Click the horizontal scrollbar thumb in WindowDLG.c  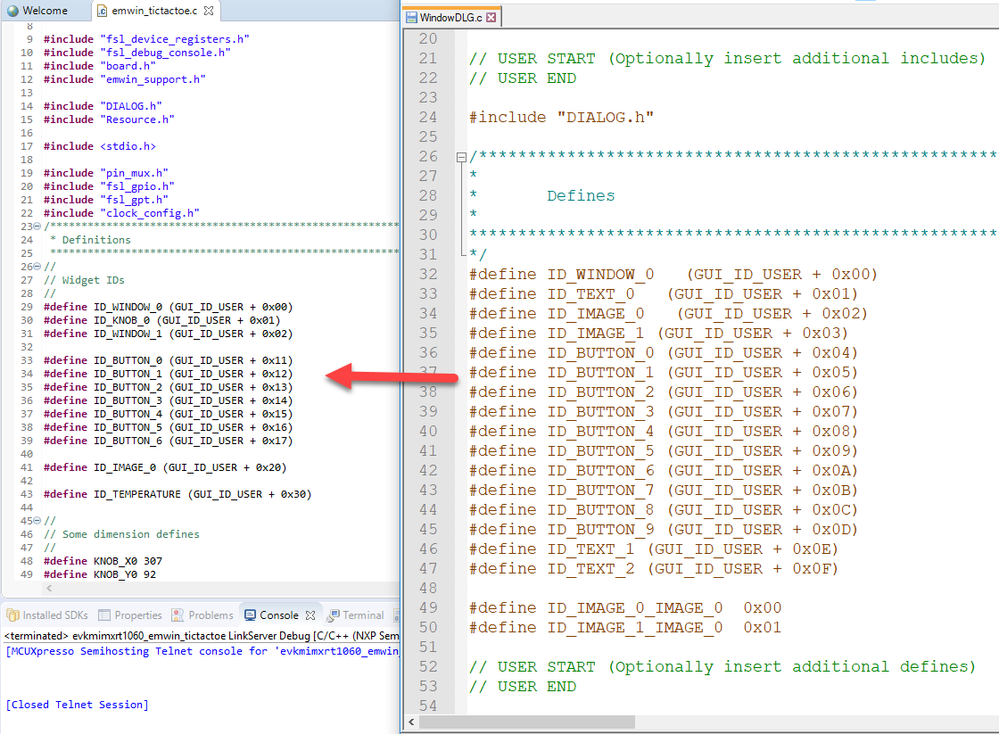pos(527,722)
